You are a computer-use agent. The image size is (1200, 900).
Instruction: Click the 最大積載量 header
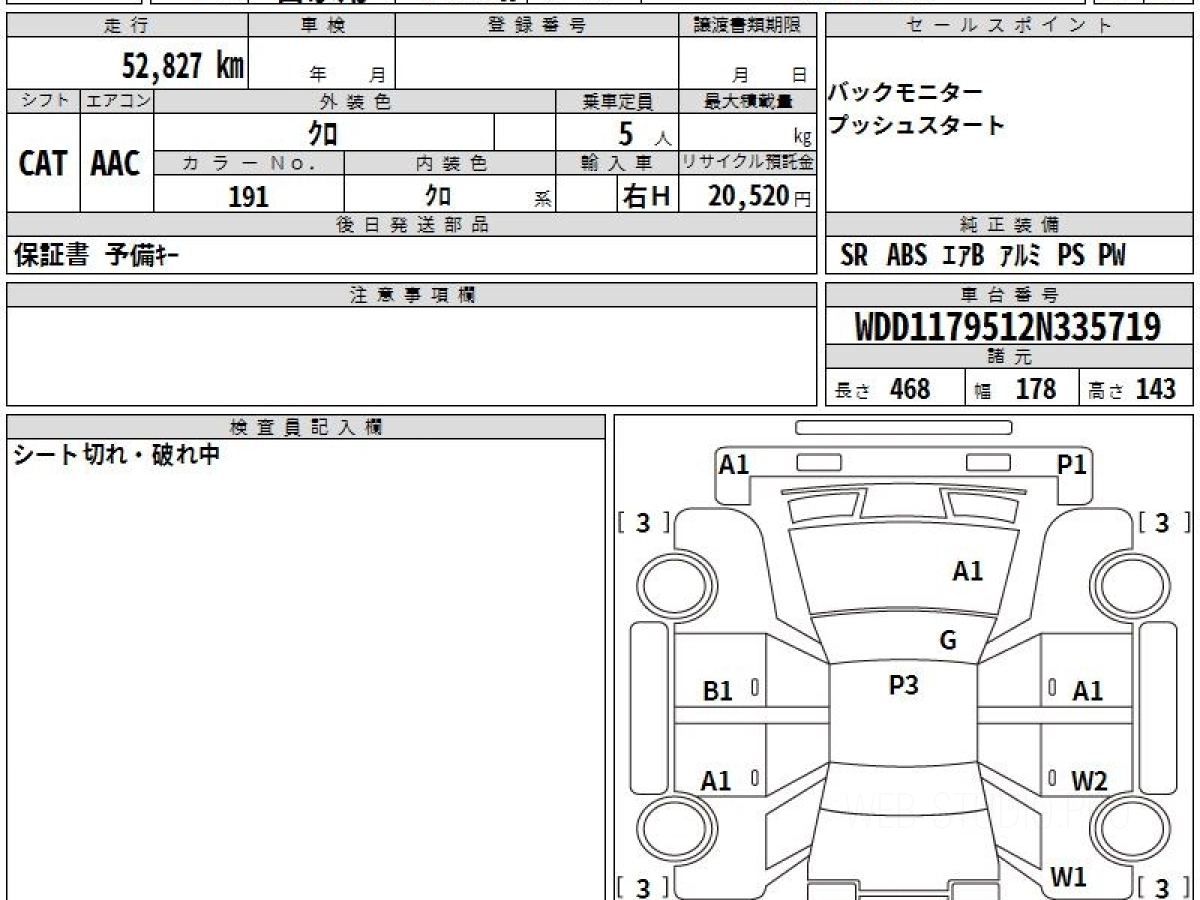pos(748,101)
